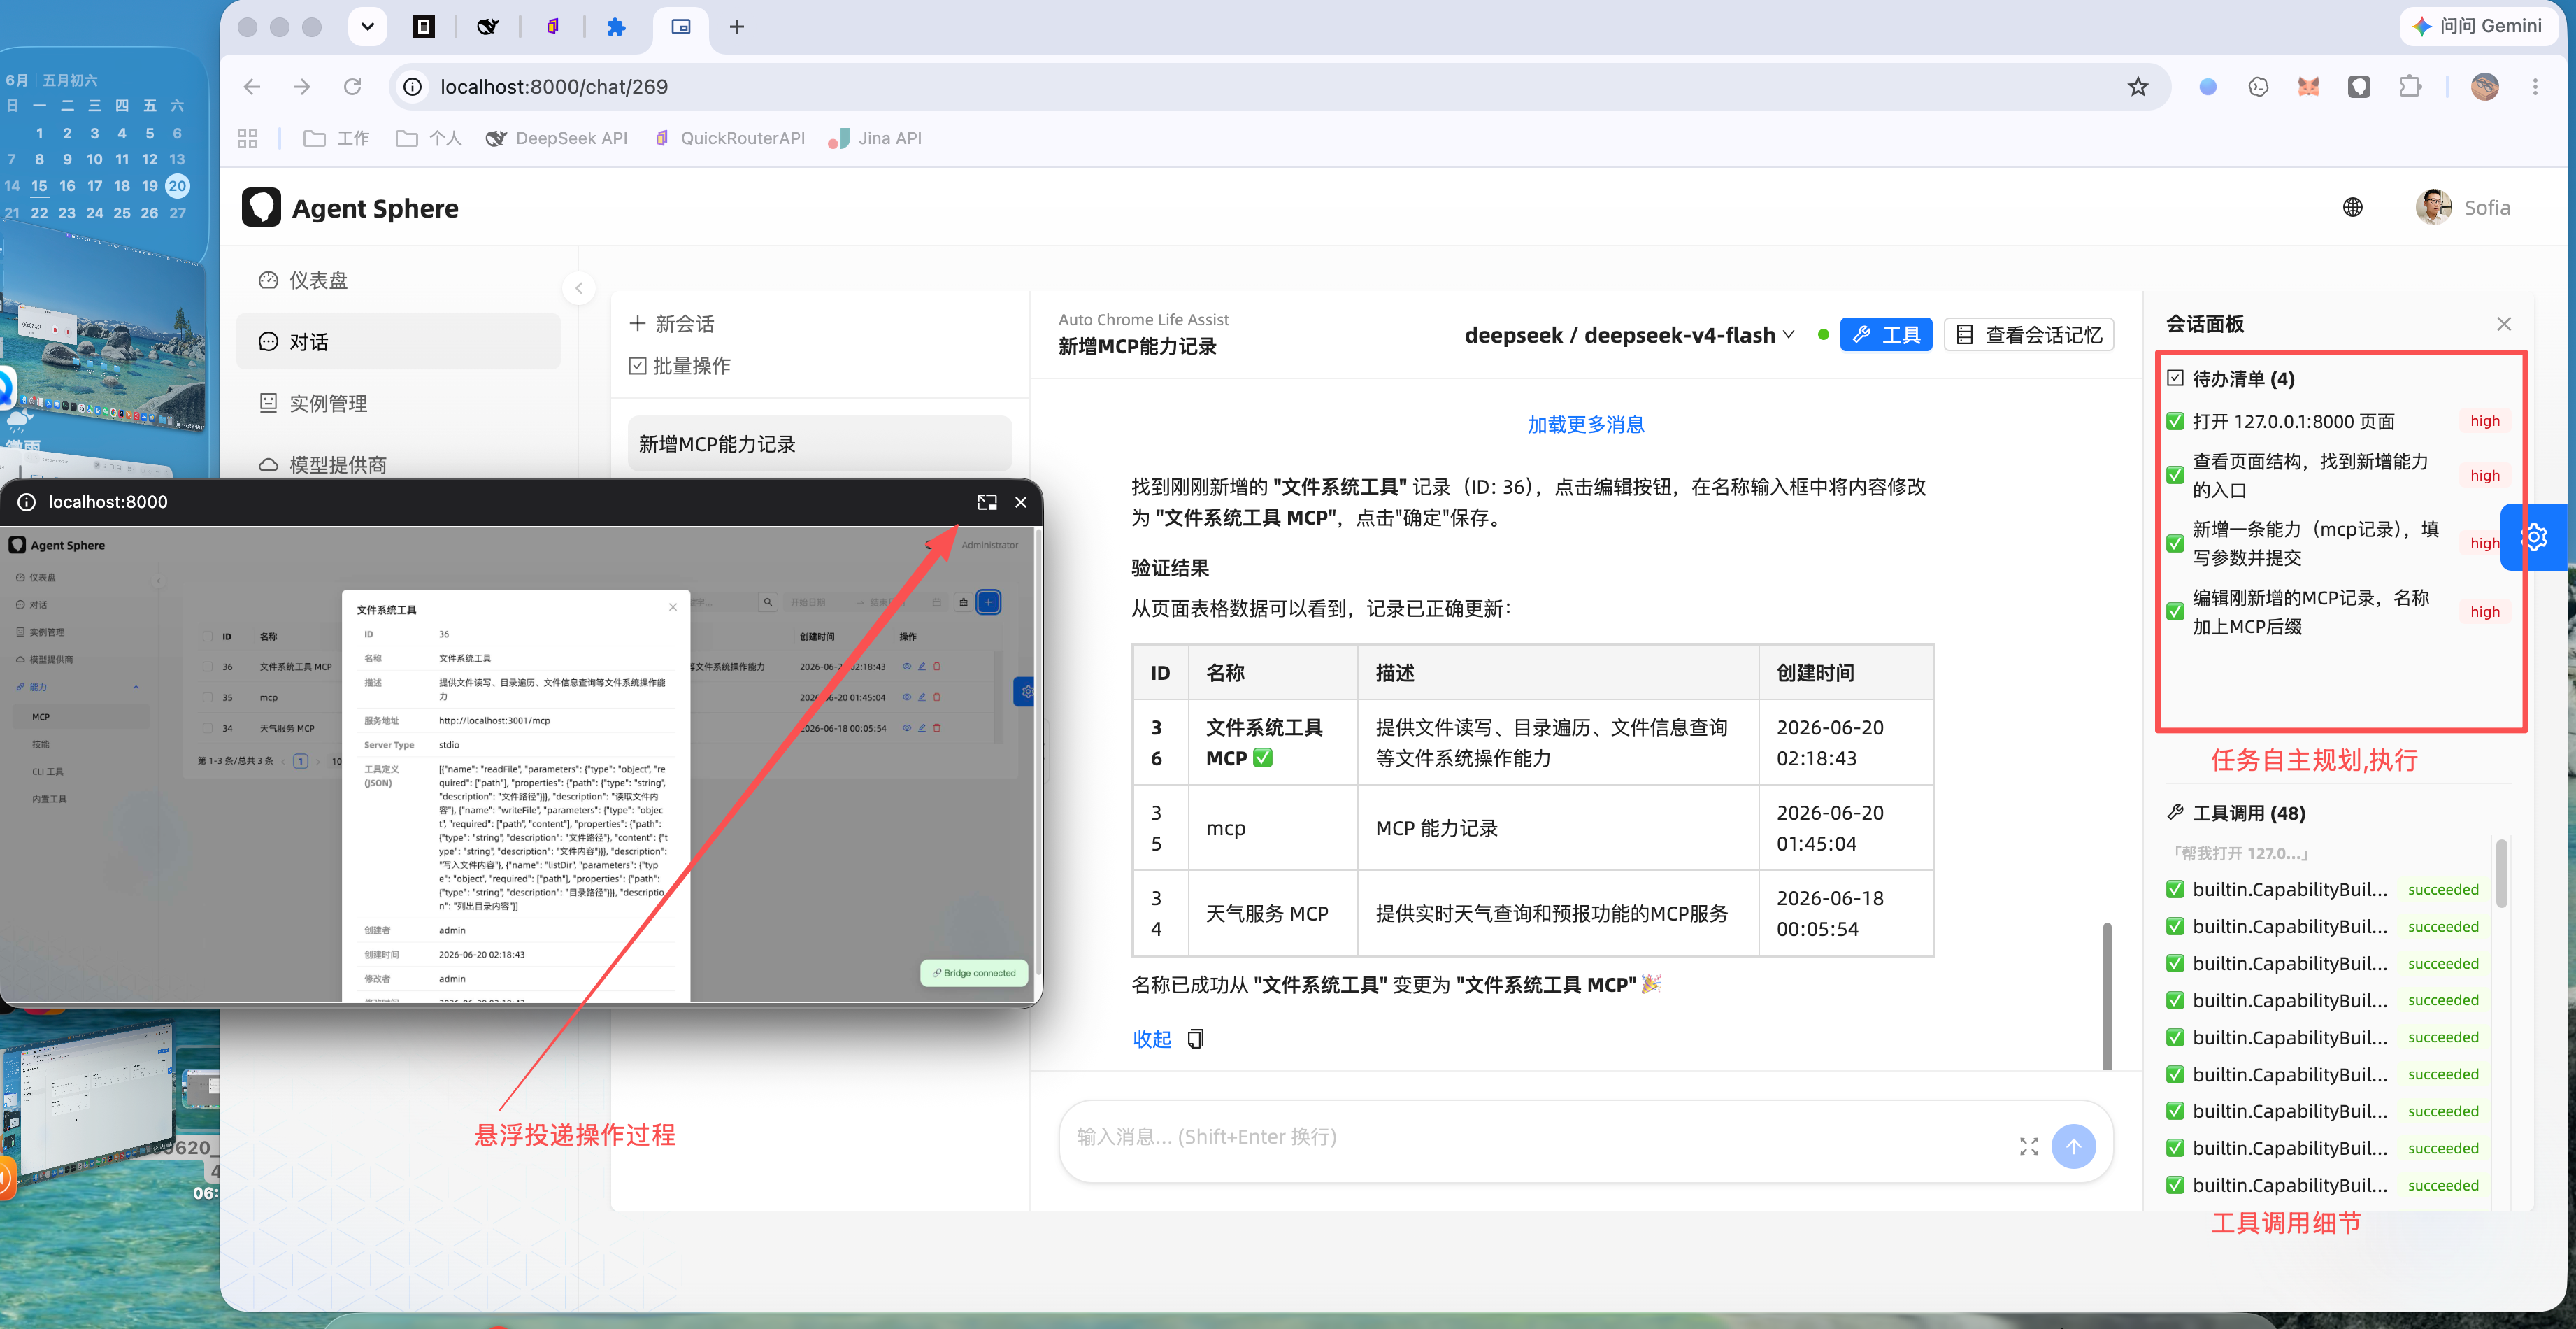Open Chrome tab search dropdown arrow
The width and height of the screenshot is (2576, 1329).
pos(367,26)
